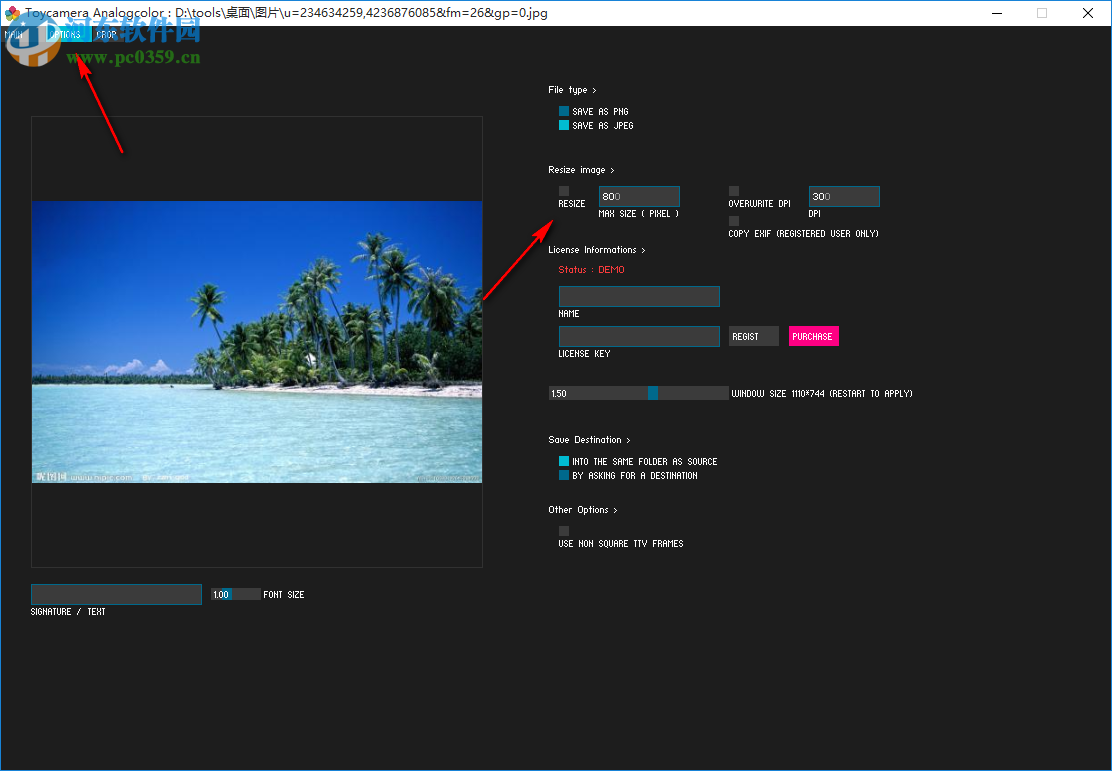Focus the license NAME input field

639,296
